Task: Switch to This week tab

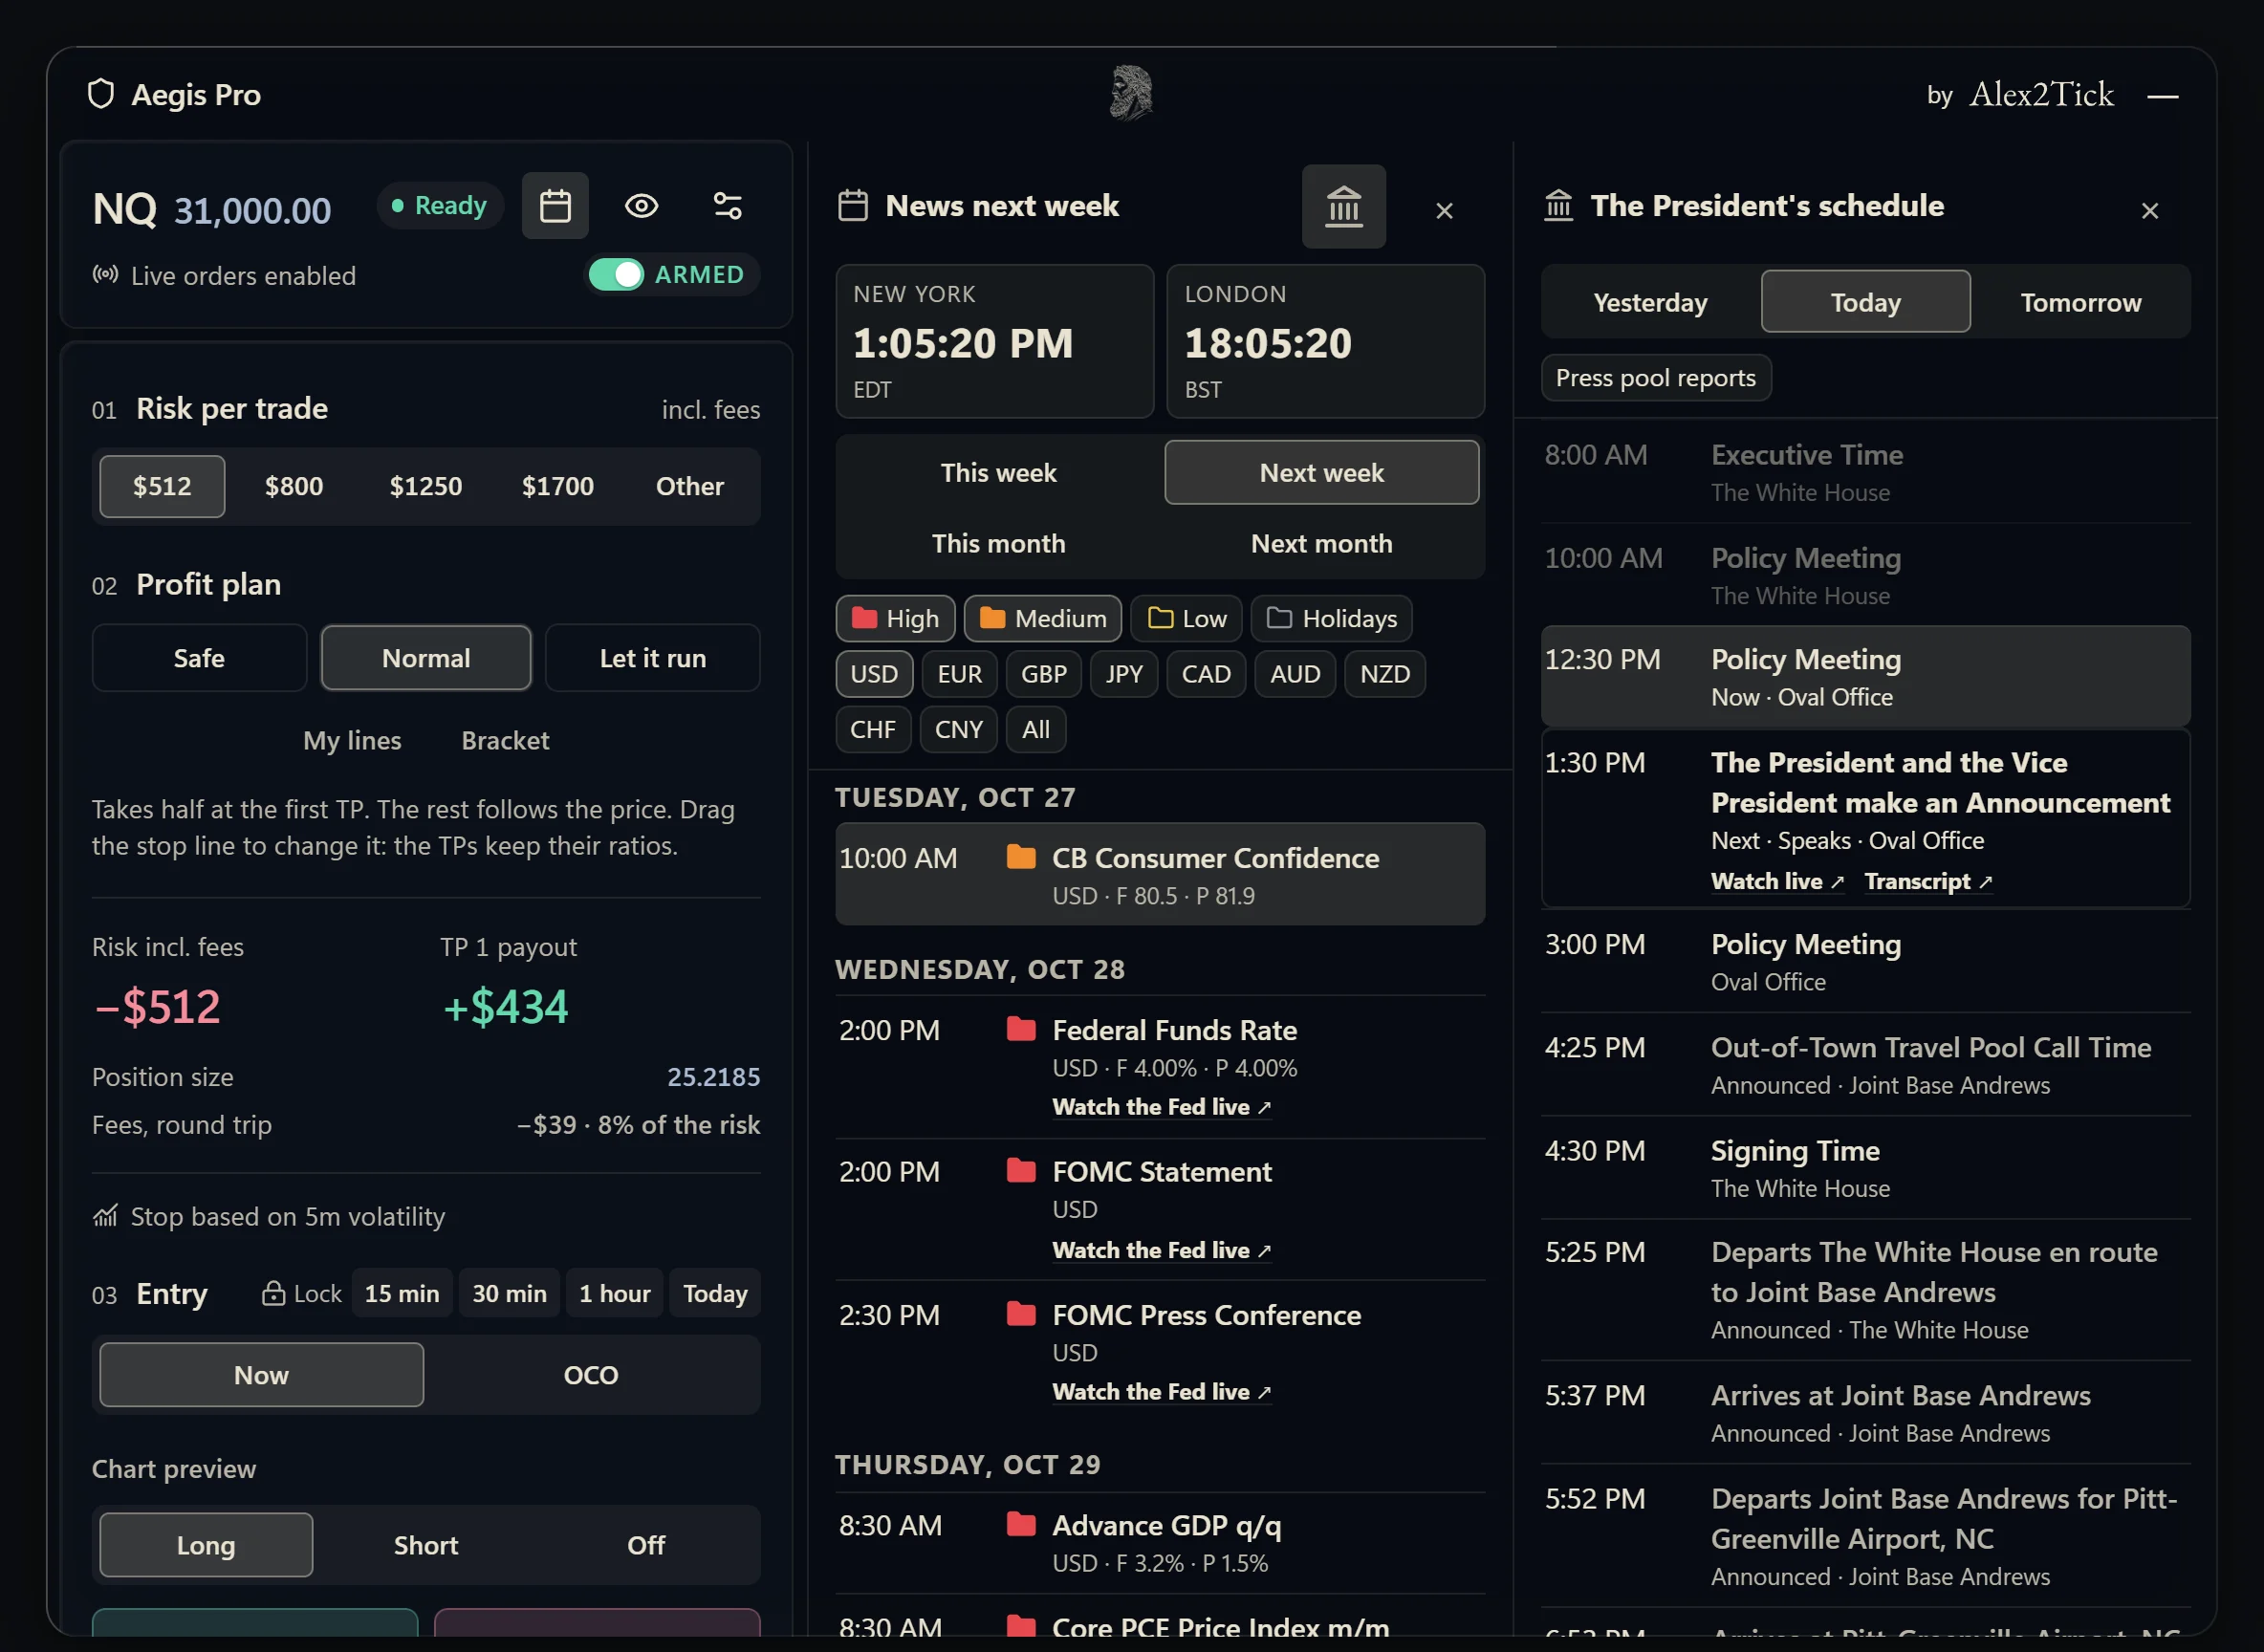Action: click(x=998, y=472)
